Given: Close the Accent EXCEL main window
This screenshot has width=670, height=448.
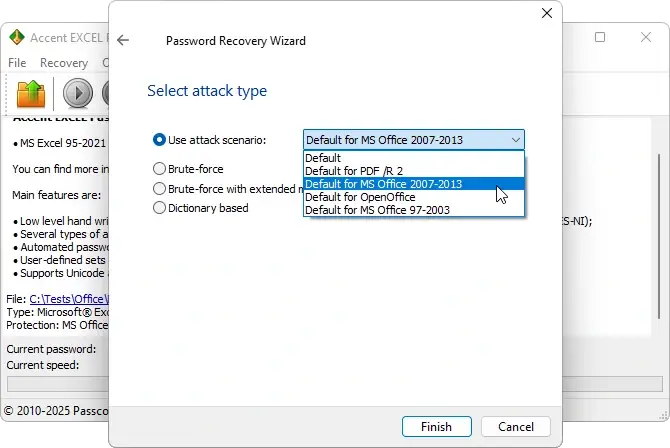Looking at the screenshot, I should pos(646,37).
